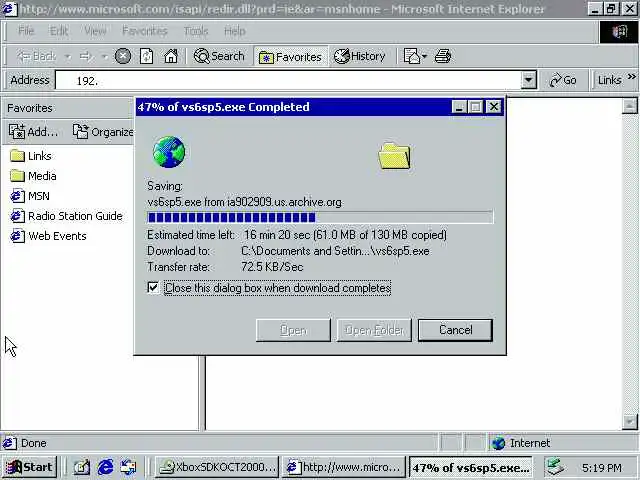This screenshot has width=640, height=480.
Task: Open the View menu
Action: 95,31
